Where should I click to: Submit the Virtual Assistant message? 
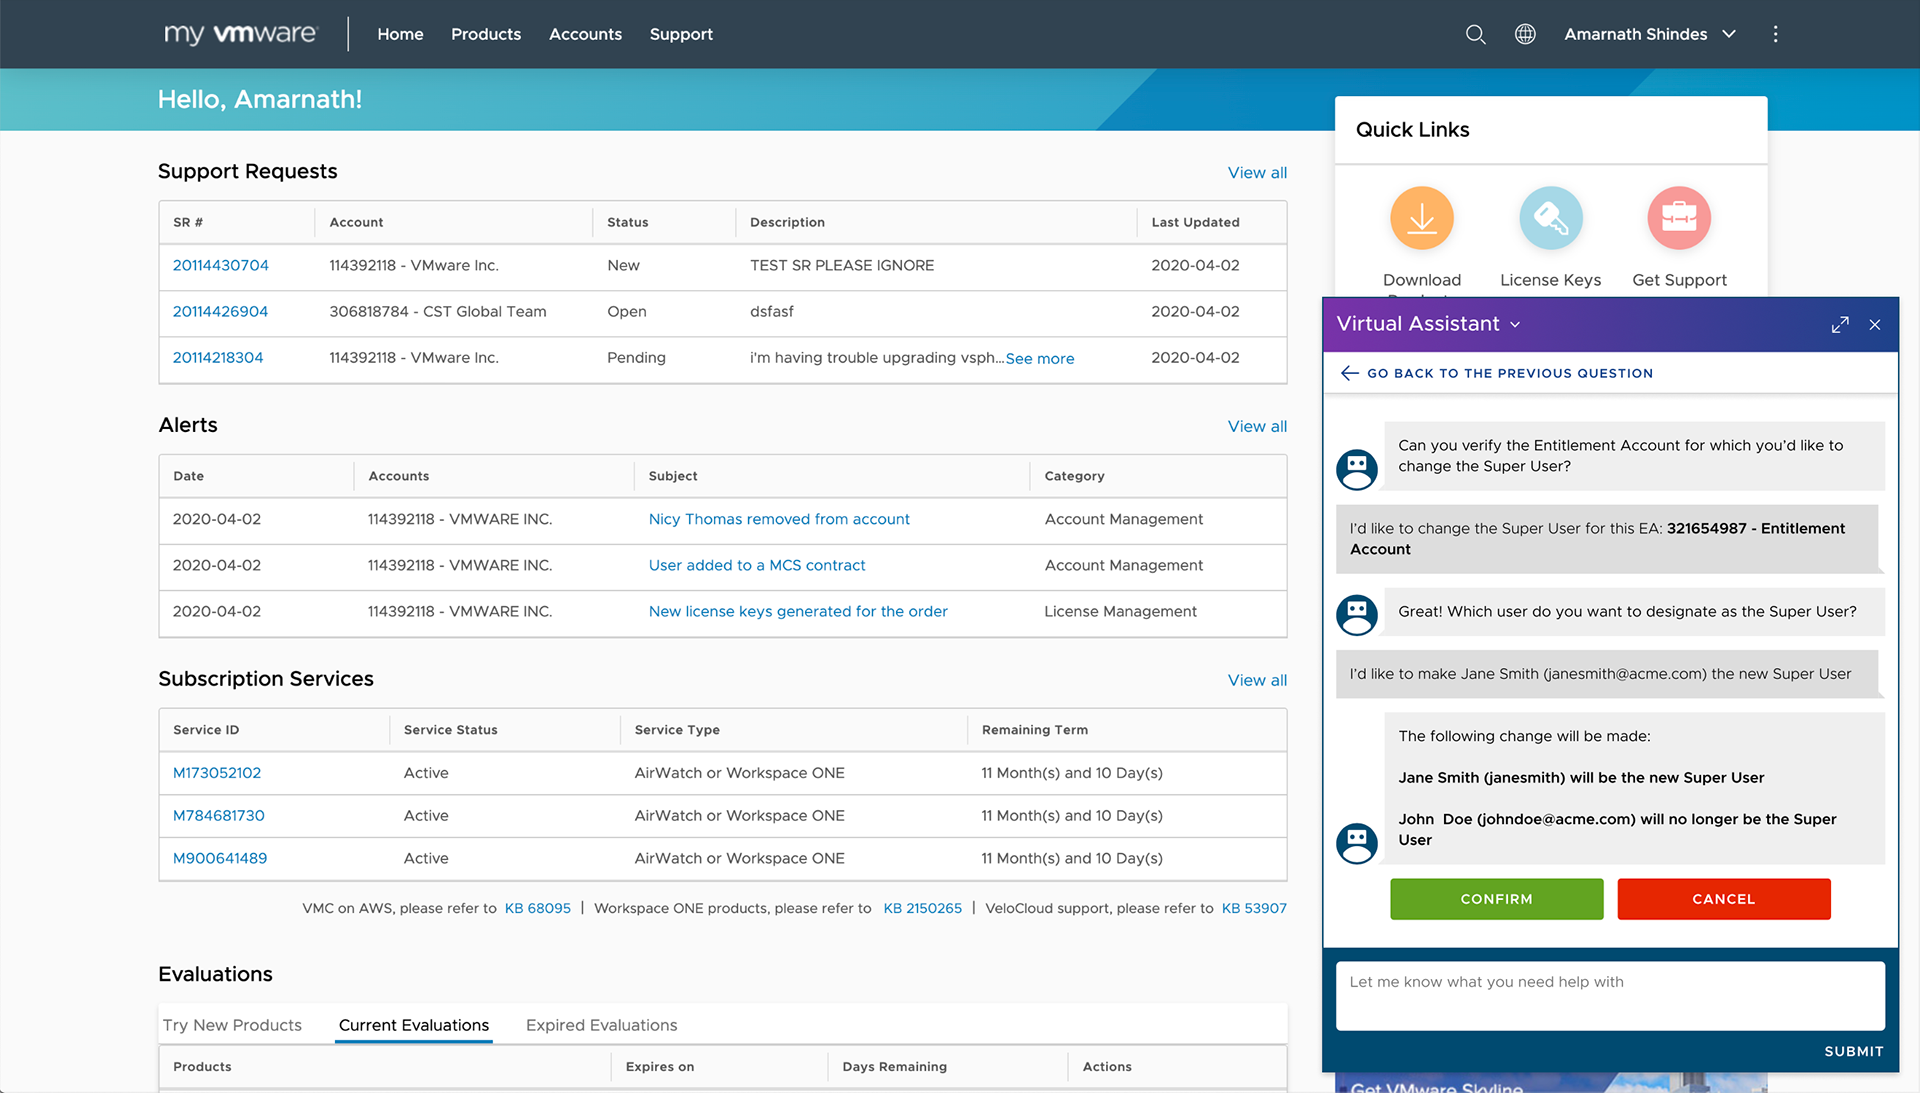pyautogui.click(x=1853, y=1051)
